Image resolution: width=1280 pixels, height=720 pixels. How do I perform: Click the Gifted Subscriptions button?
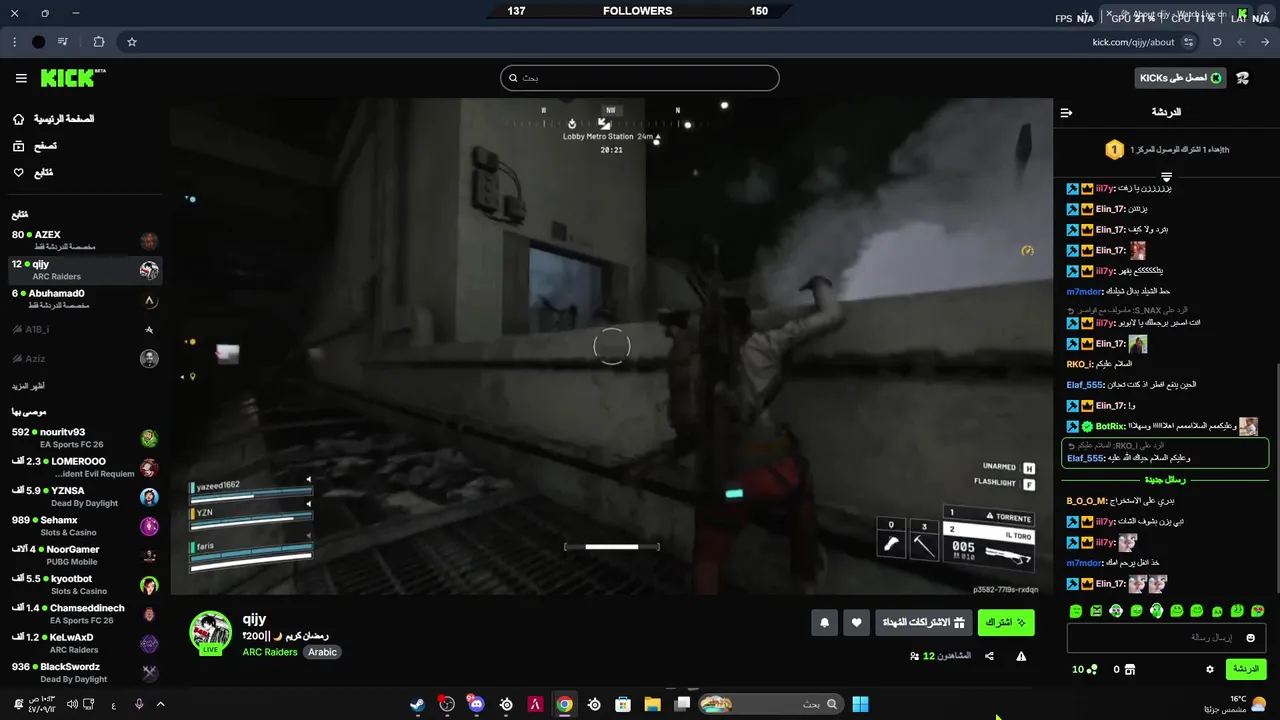coord(923,623)
